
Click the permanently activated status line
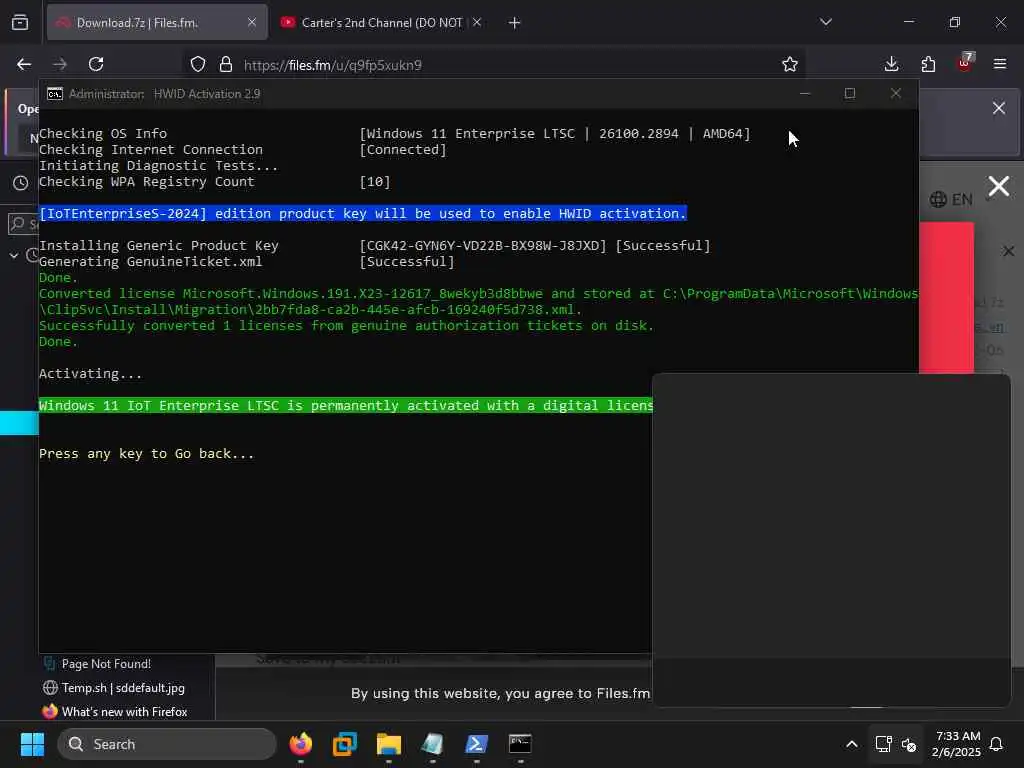pos(345,406)
